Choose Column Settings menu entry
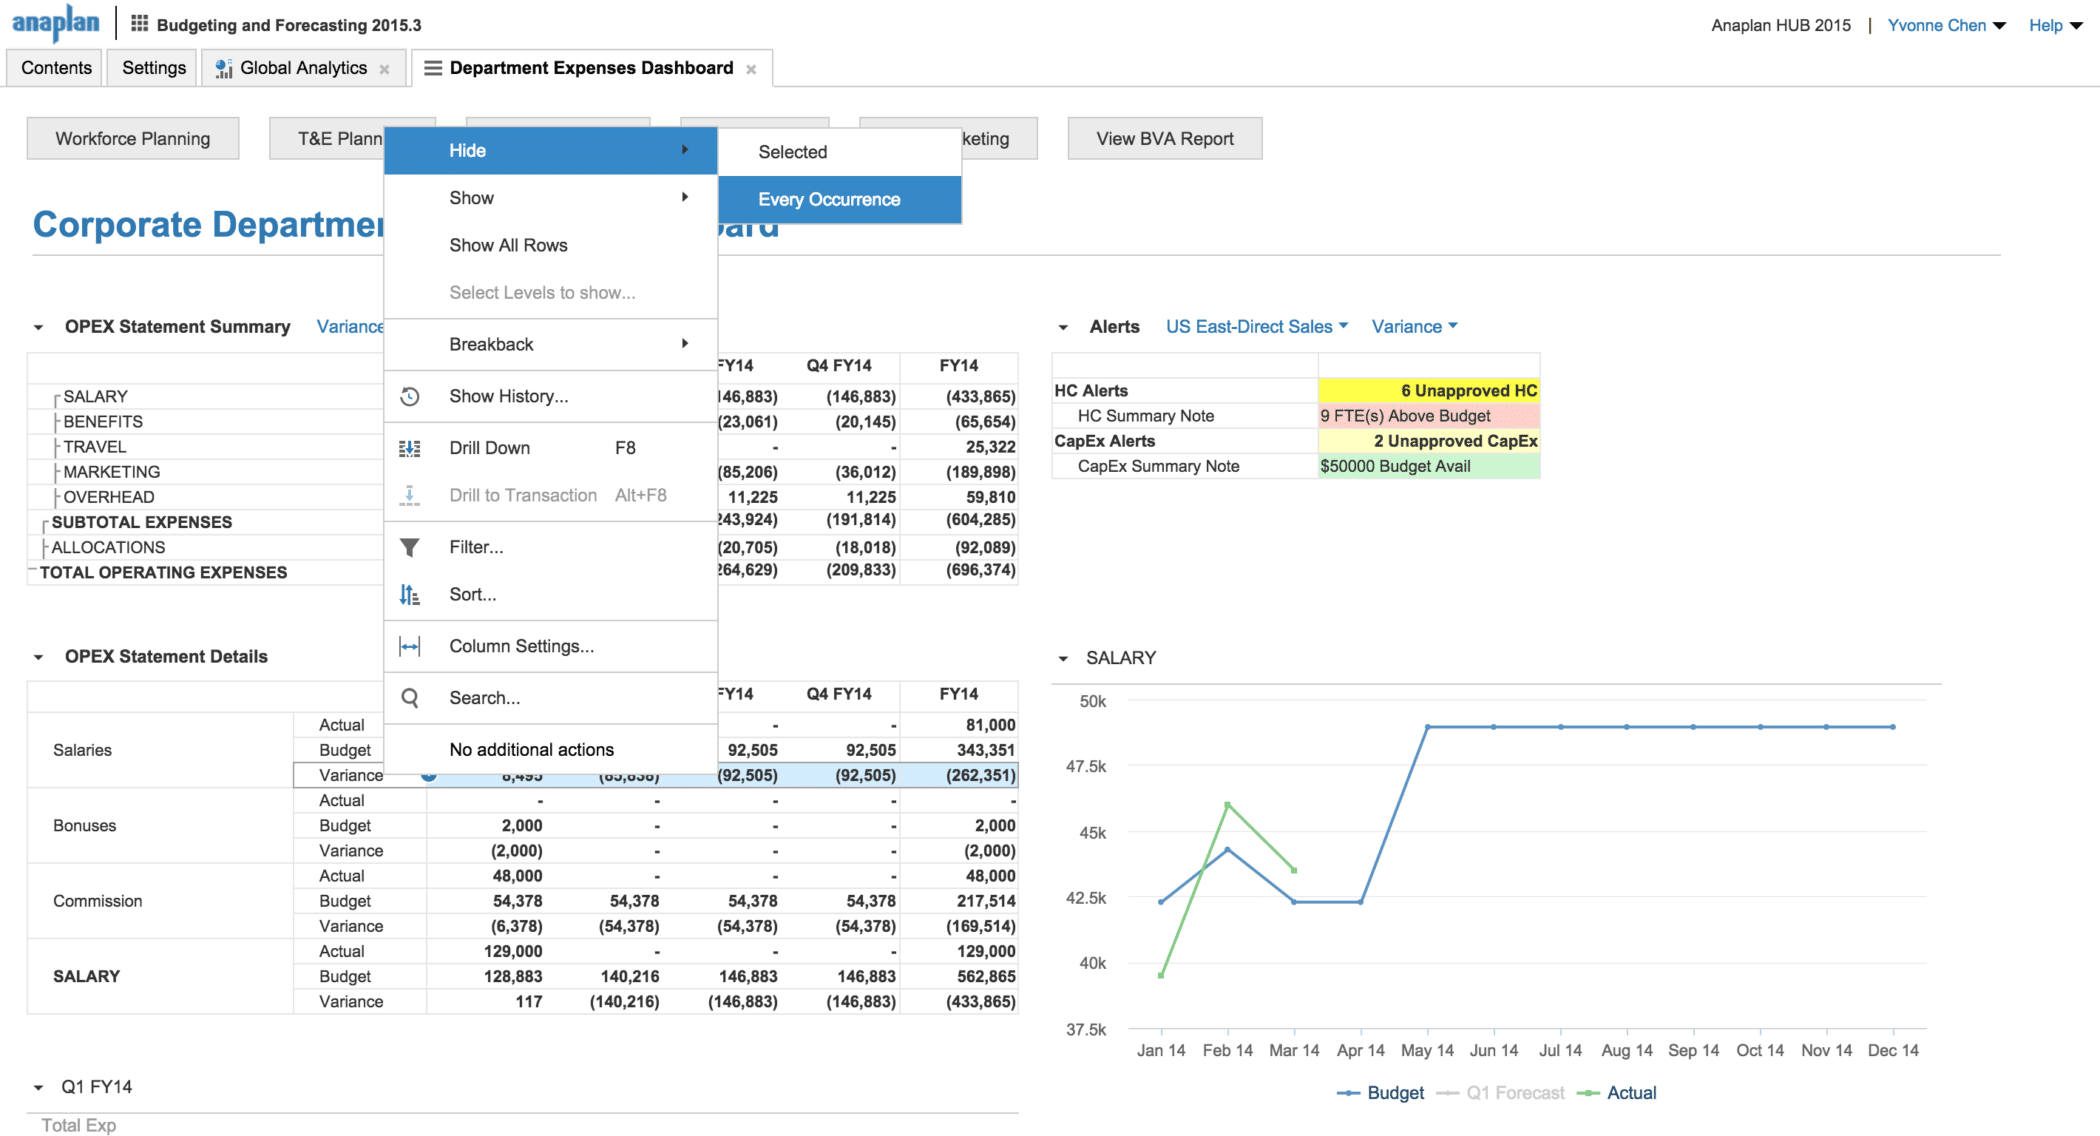The image size is (2100, 1136). (x=550, y=646)
